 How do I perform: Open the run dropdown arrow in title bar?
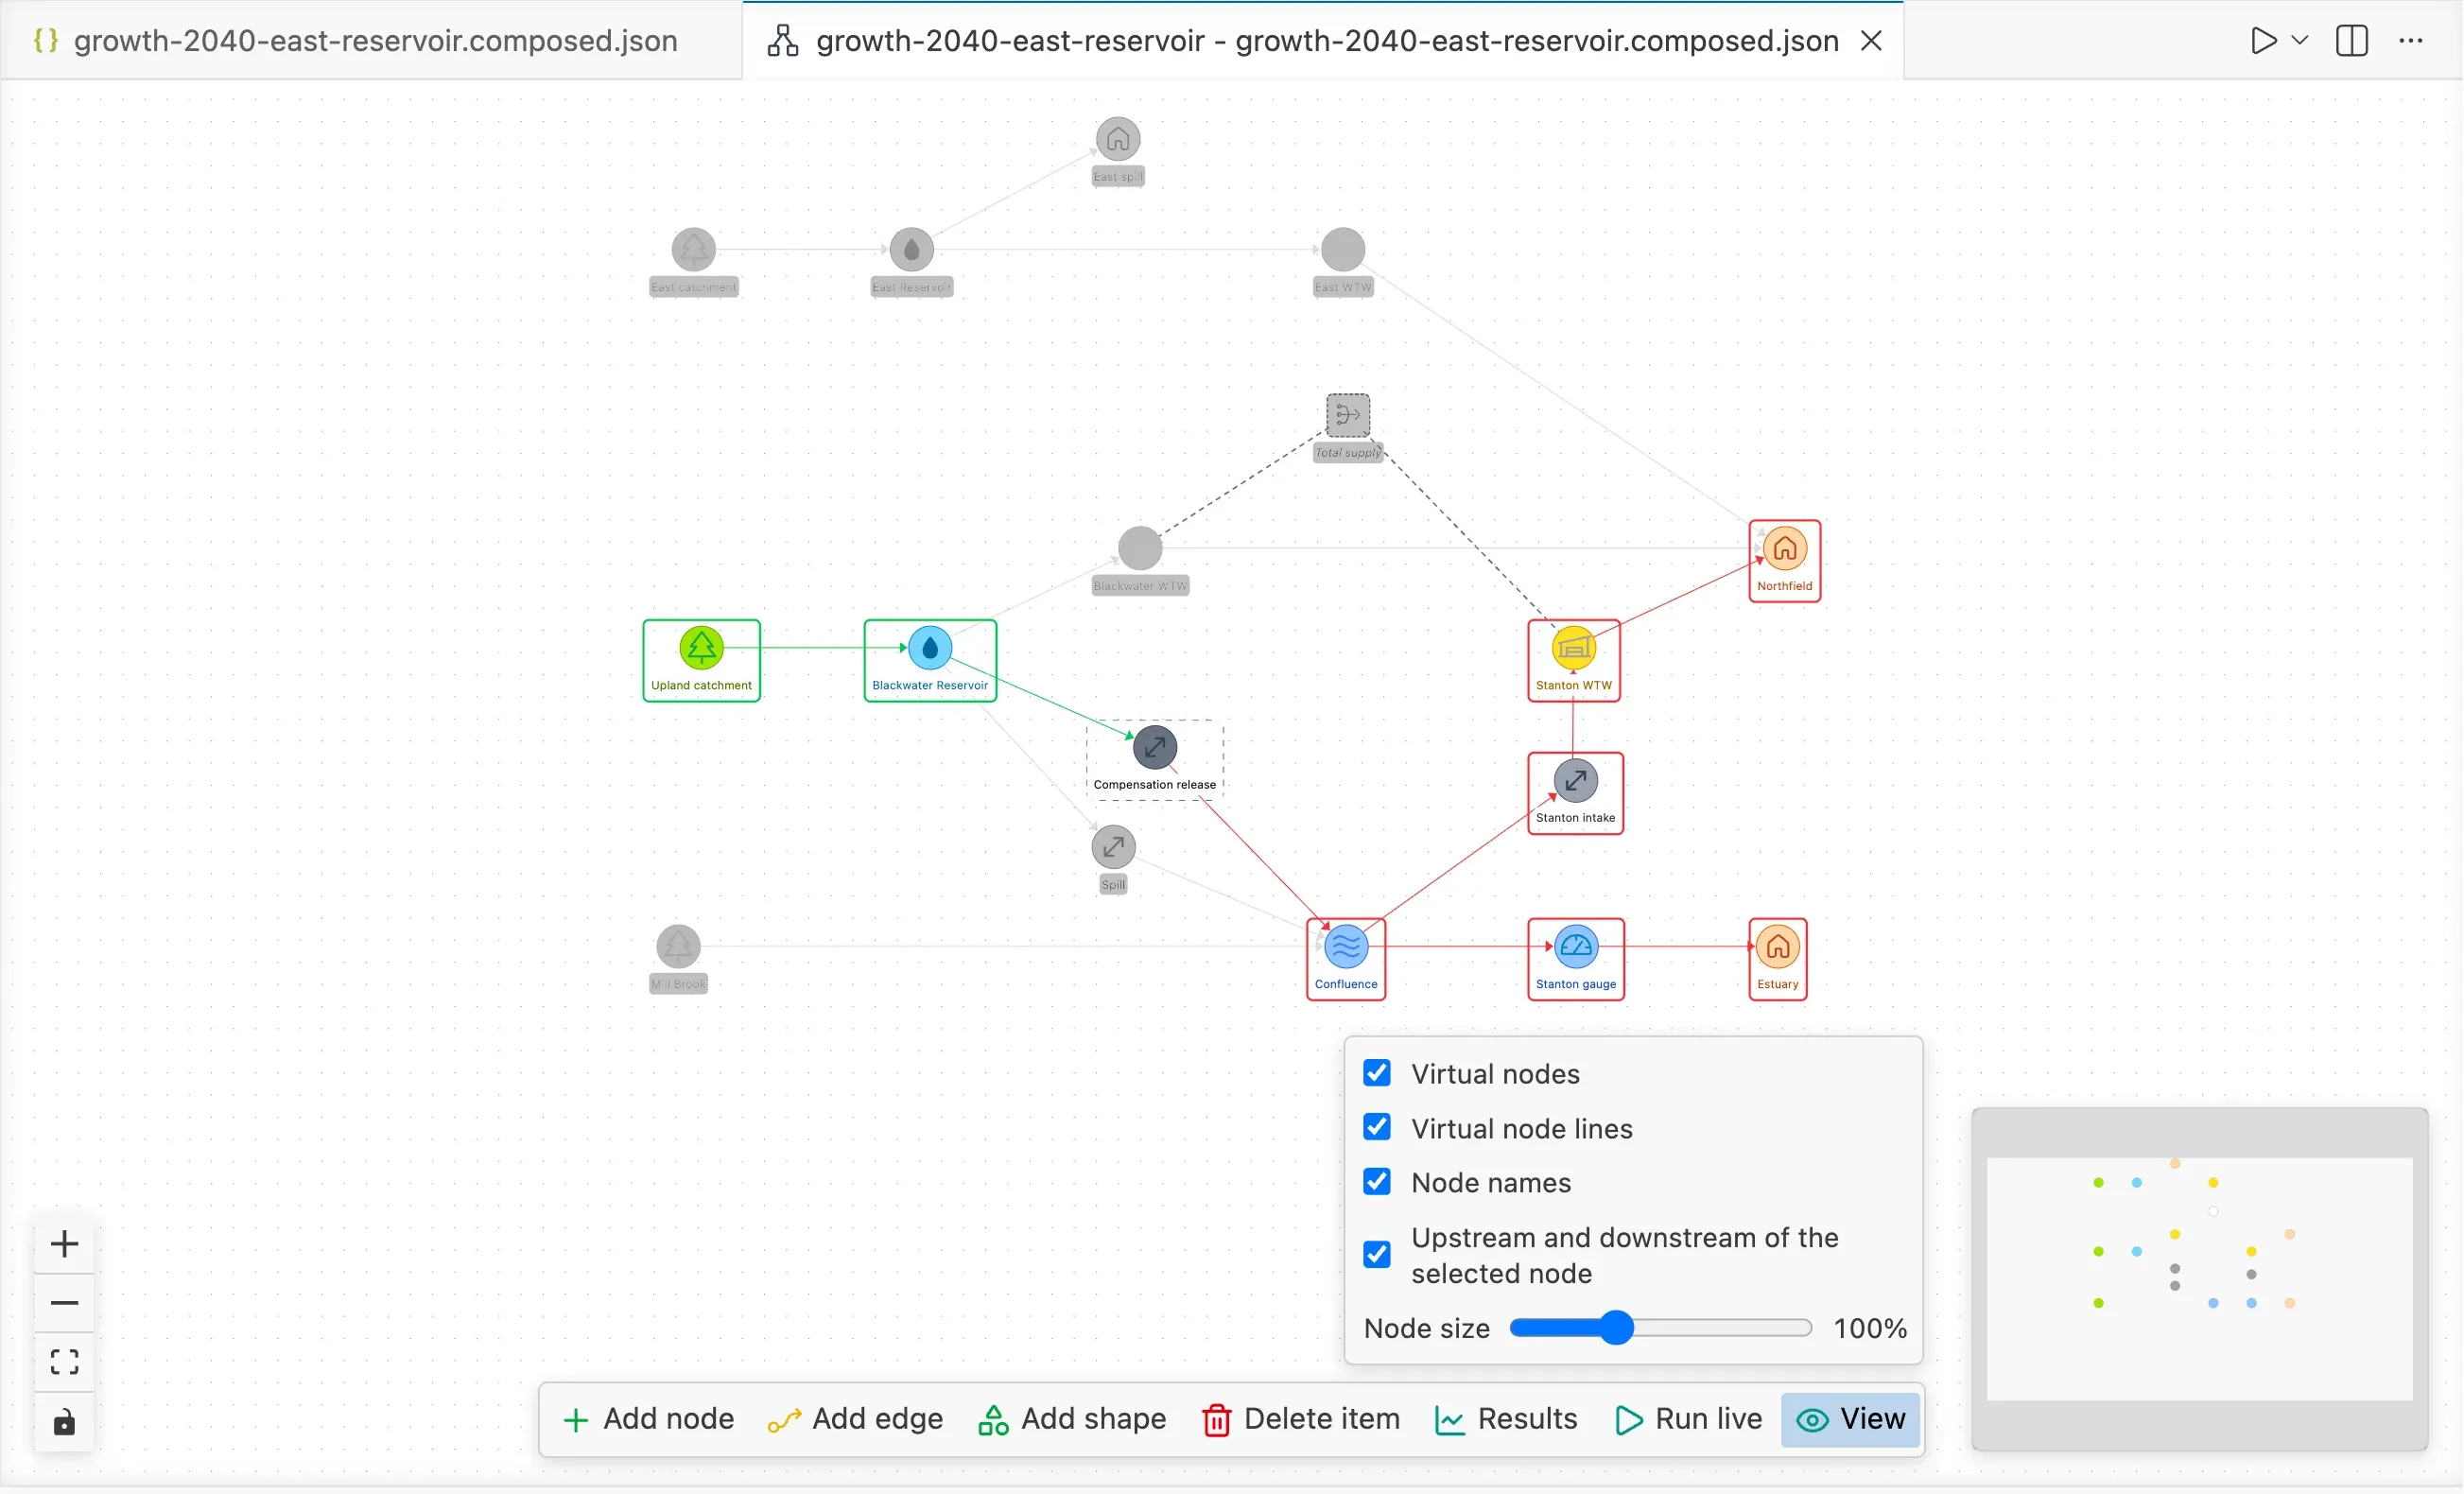(2300, 40)
